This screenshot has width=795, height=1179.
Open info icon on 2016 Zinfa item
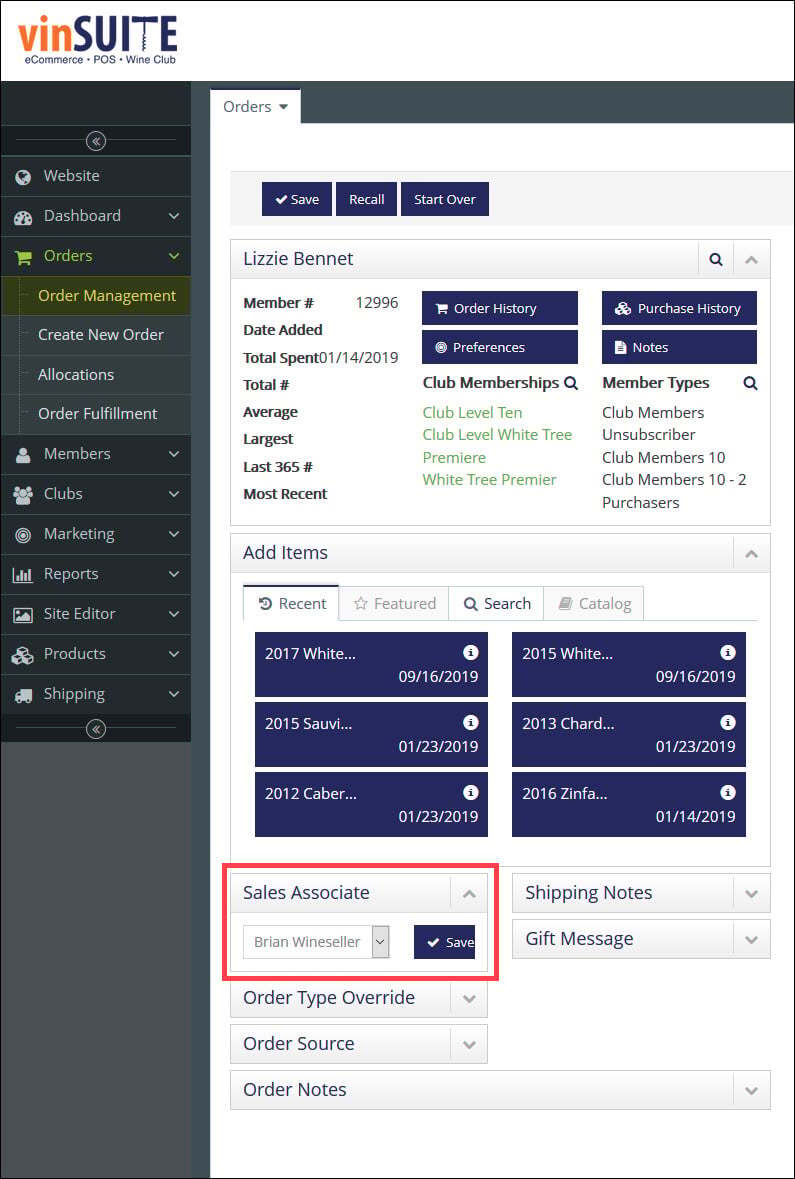click(727, 793)
